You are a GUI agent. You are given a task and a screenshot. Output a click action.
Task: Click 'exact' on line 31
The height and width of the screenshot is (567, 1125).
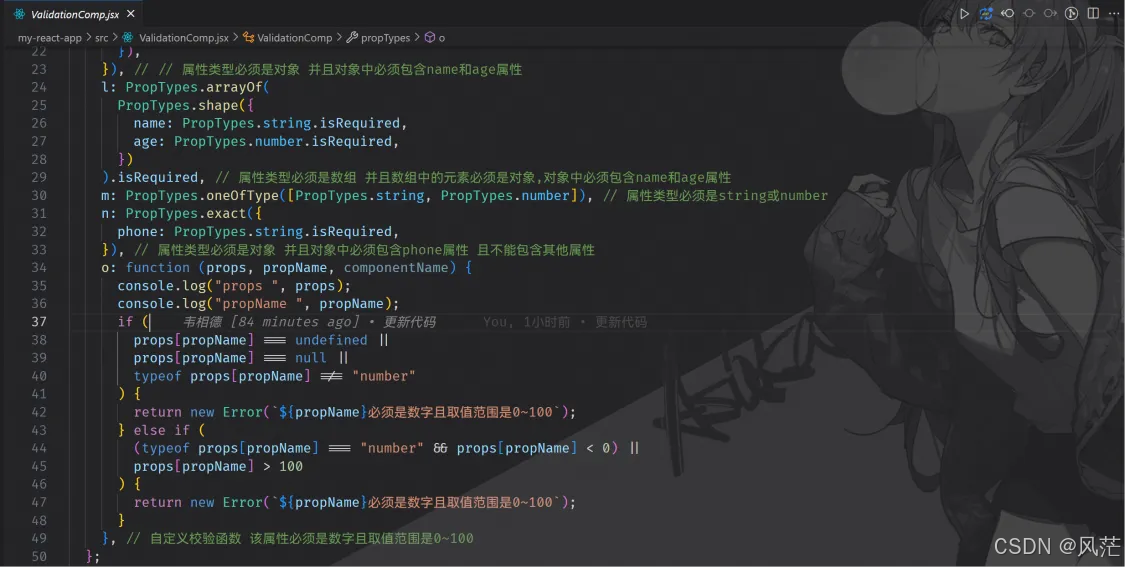coord(226,213)
